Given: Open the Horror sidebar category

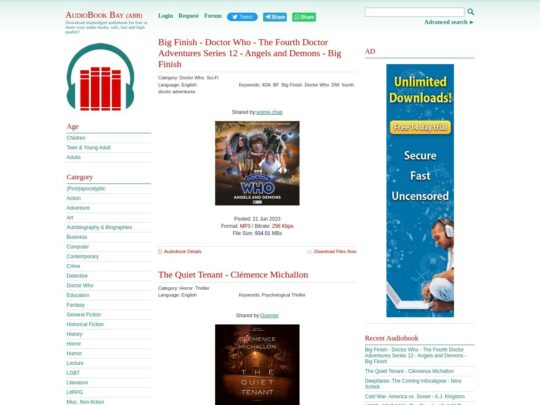Looking at the screenshot, I should coord(74,344).
